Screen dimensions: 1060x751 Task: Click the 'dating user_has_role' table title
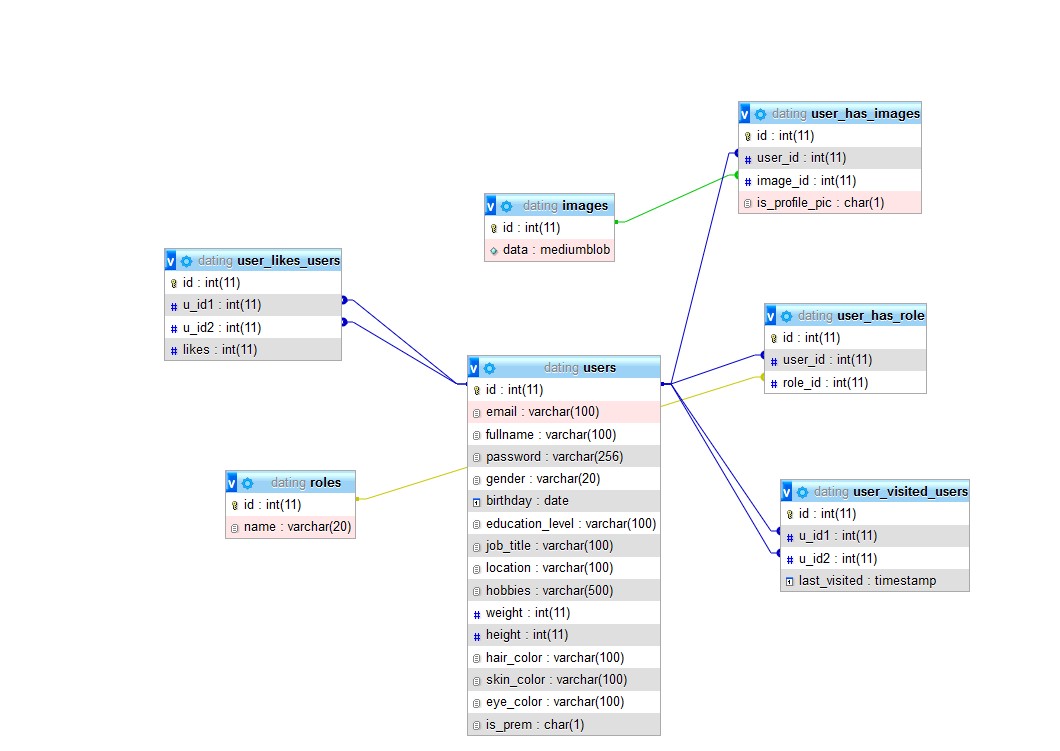click(861, 316)
